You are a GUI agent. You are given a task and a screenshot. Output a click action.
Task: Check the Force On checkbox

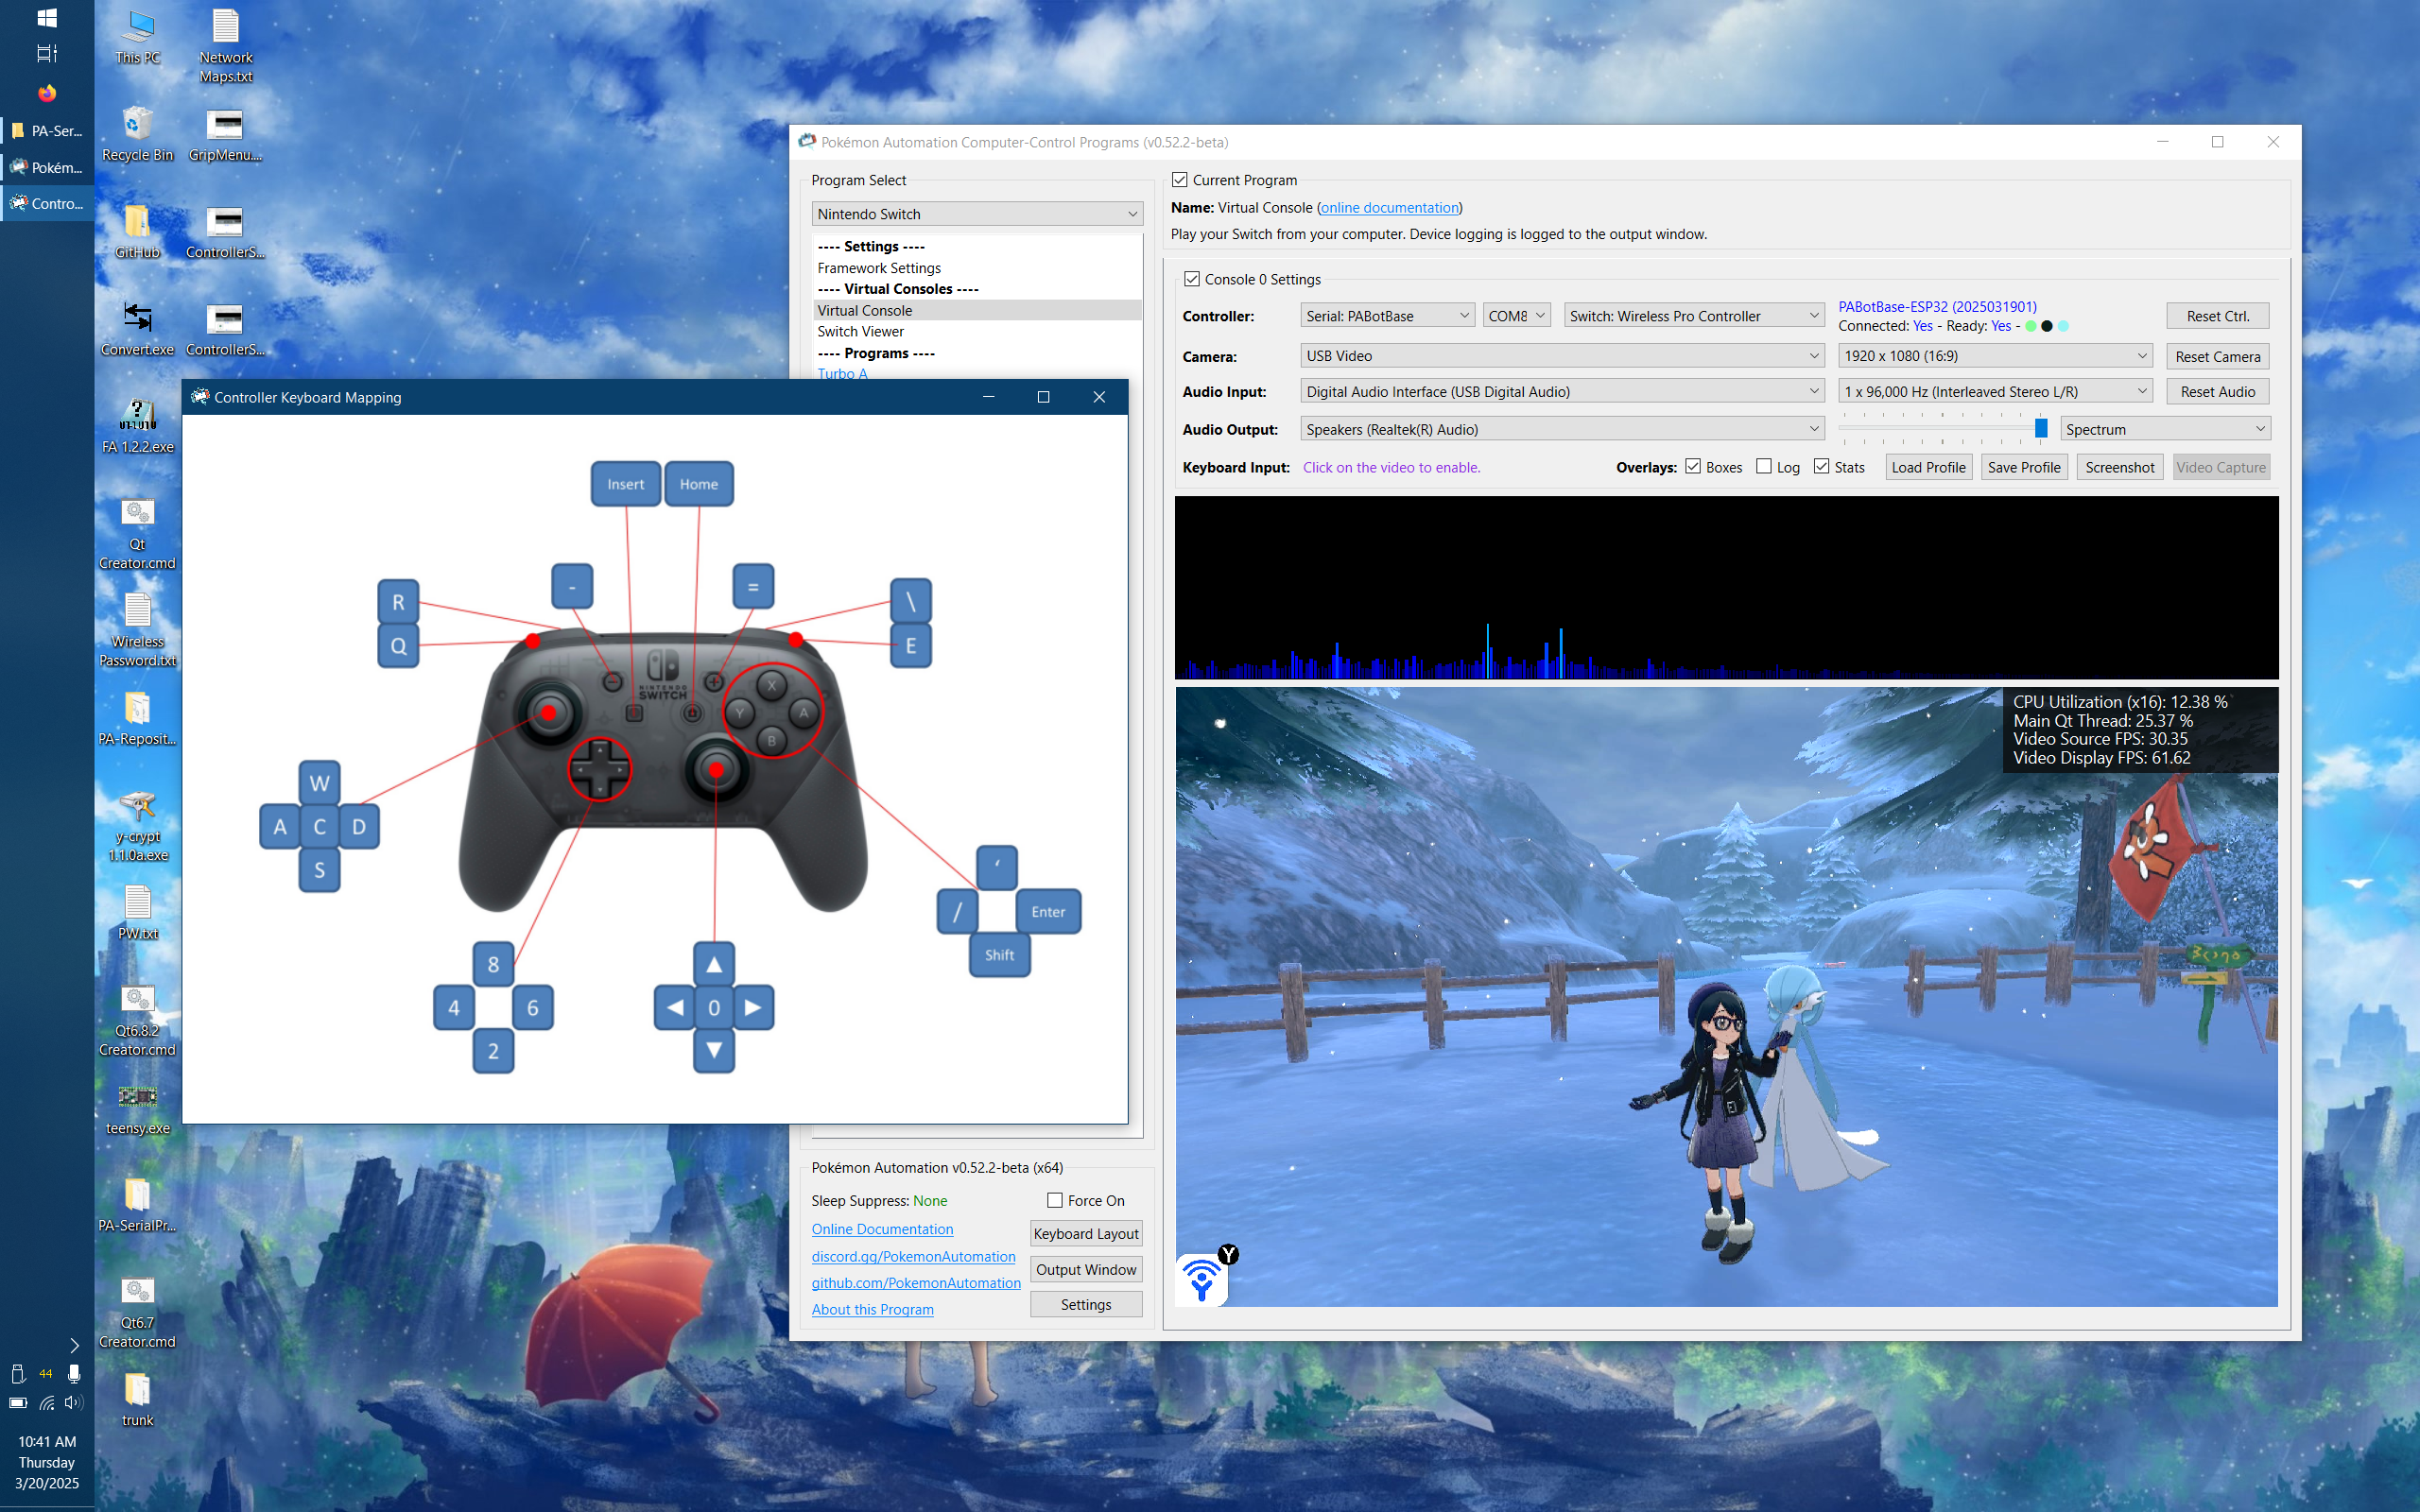point(1054,1200)
